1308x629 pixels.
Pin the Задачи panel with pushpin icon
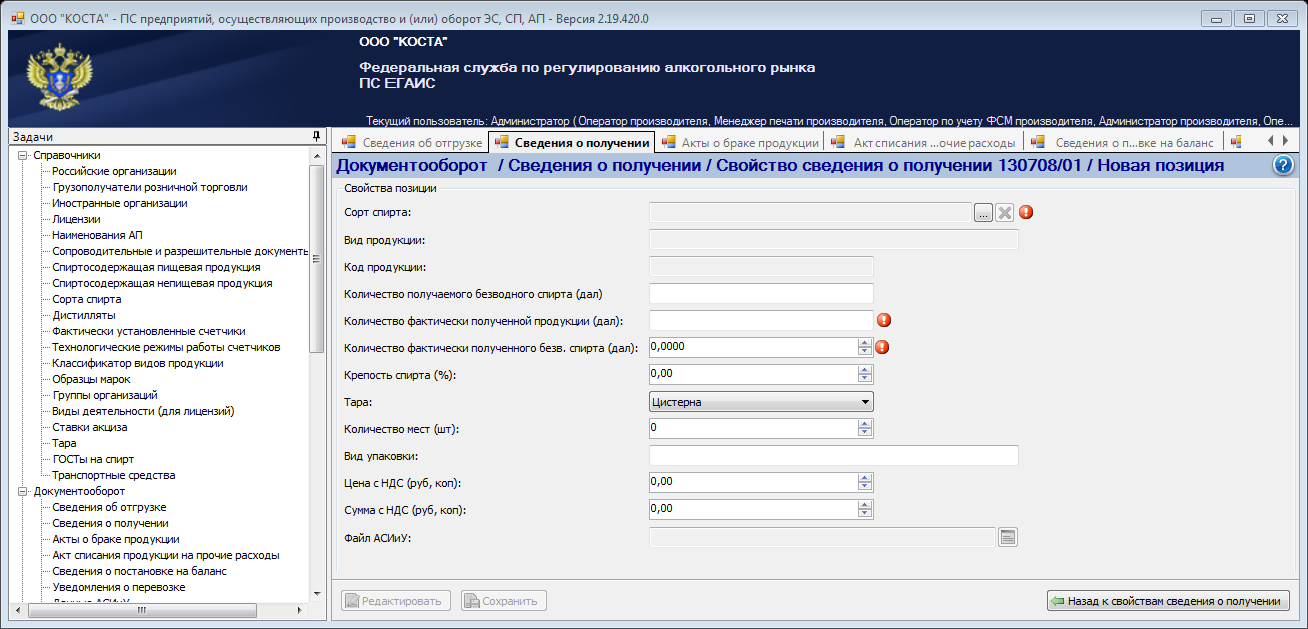316,136
